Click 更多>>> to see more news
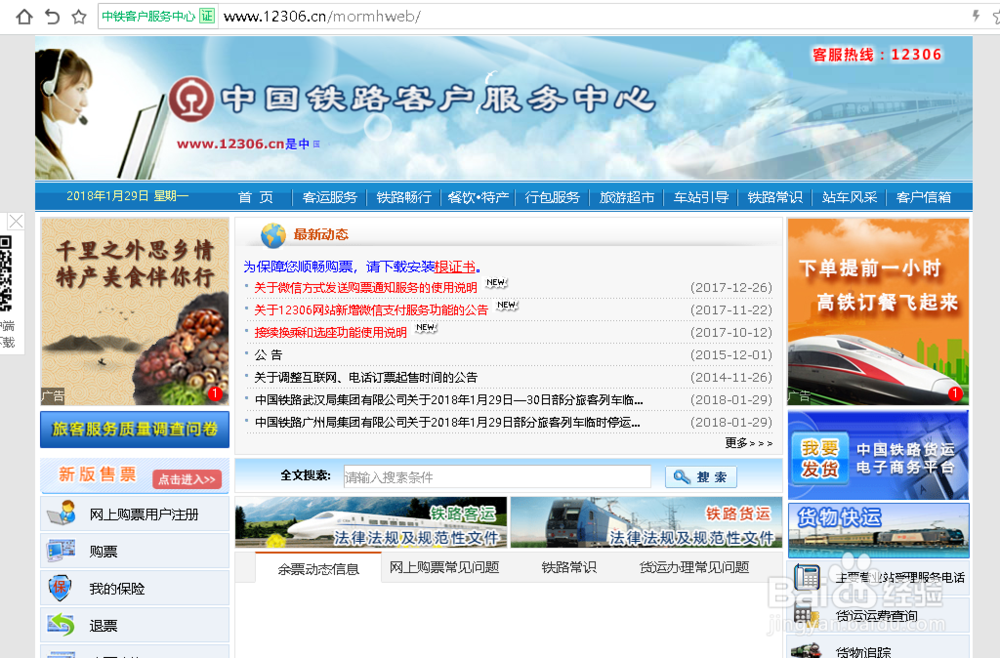 [749, 442]
